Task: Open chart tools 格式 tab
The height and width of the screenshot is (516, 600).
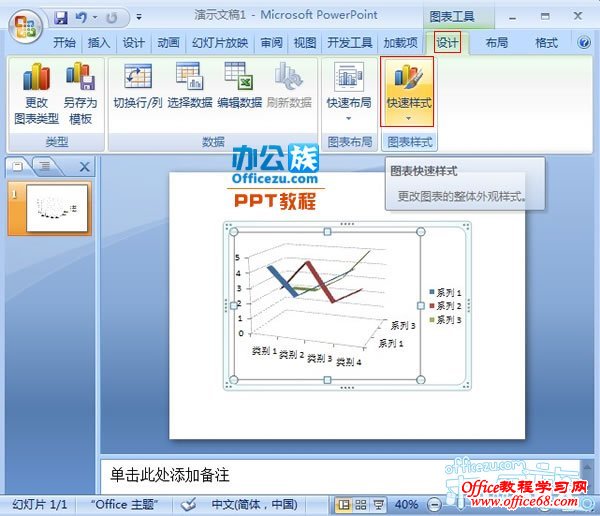Action: (546, 42)
